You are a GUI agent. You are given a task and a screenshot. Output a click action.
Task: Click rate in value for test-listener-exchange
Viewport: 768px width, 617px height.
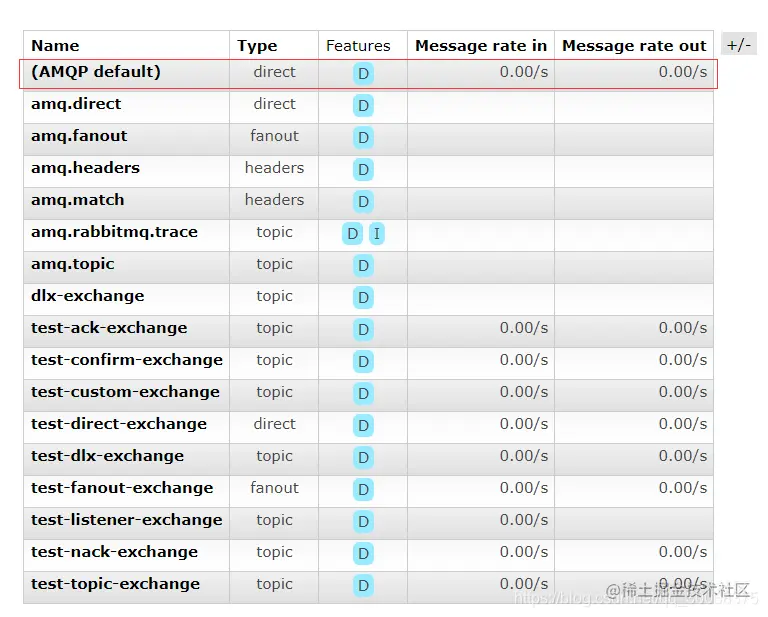click(524, 520)
